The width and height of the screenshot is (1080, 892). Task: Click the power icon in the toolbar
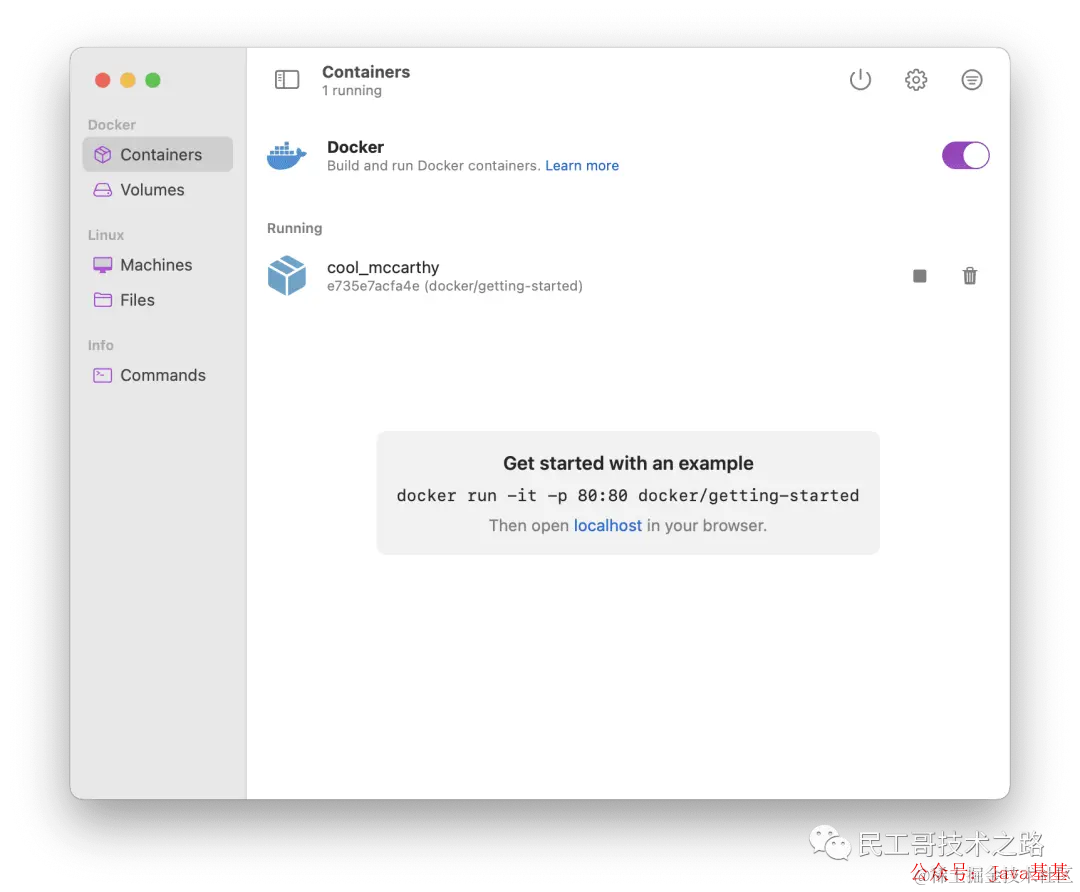(860, 80)
